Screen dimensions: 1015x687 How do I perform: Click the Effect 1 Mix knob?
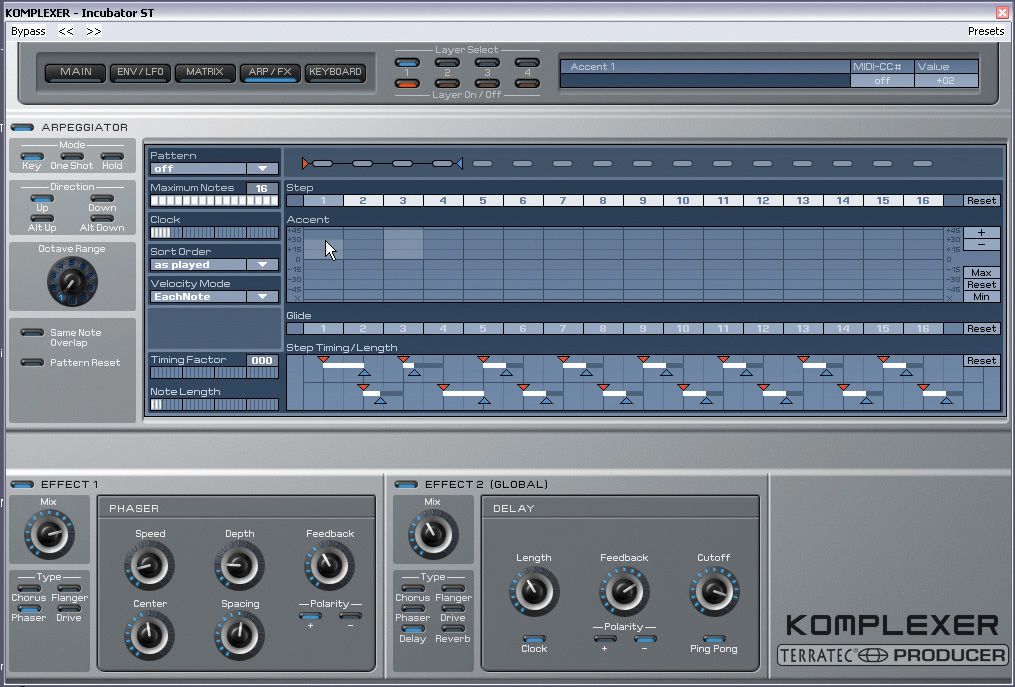pos(49,534)
